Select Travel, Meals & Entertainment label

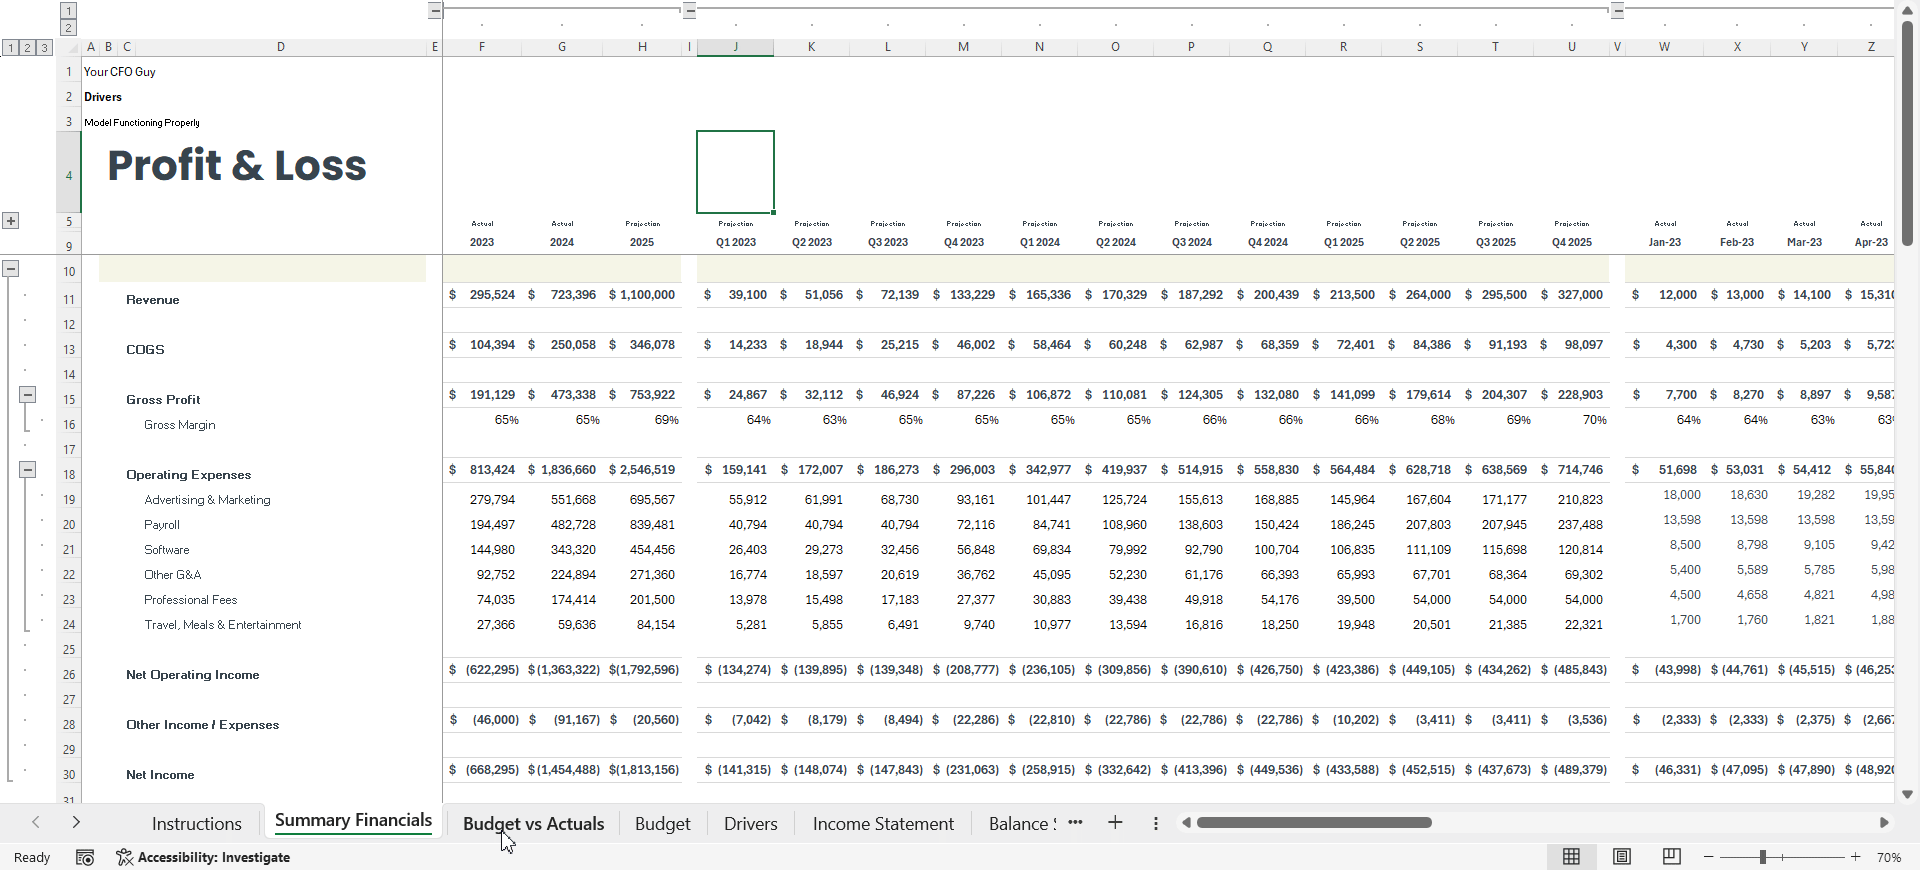(222, 625)
